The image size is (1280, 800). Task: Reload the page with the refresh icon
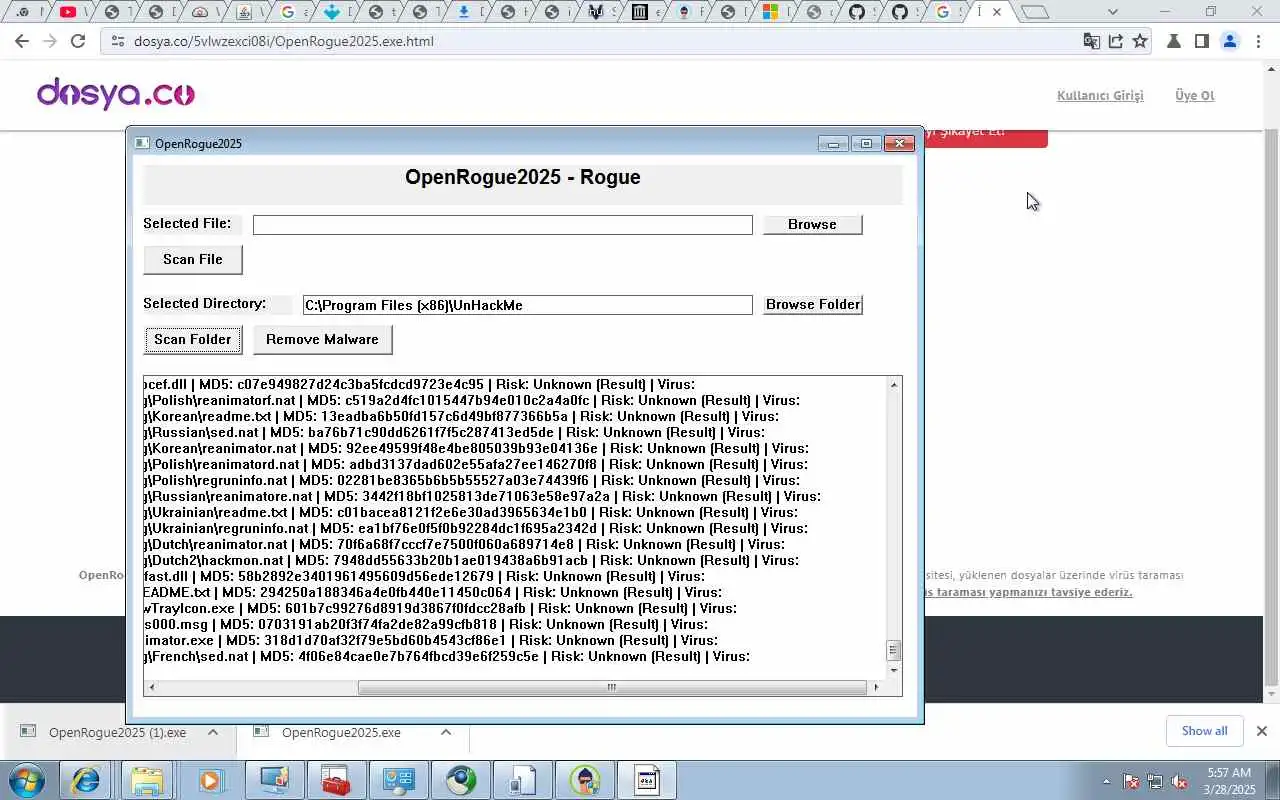78,41
